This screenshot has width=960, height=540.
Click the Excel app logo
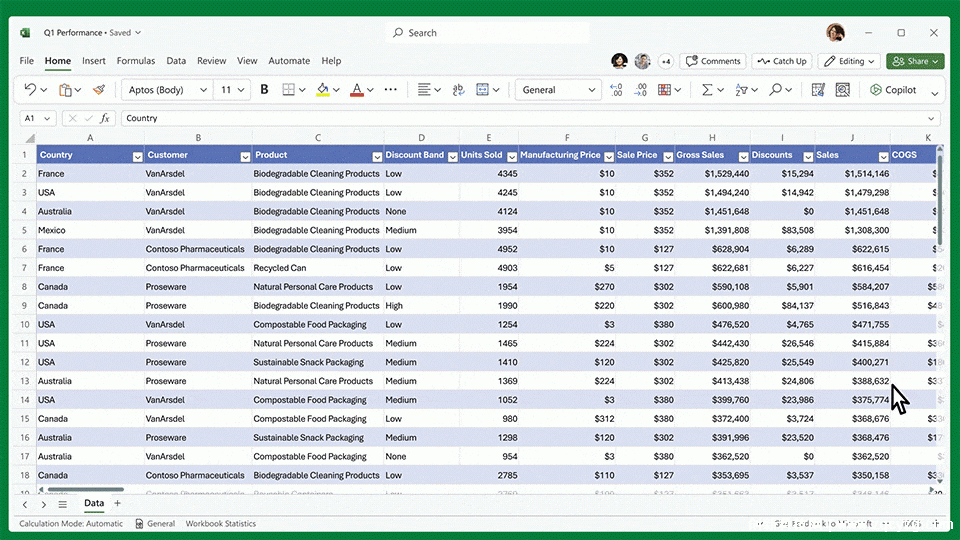pos(25,32)
